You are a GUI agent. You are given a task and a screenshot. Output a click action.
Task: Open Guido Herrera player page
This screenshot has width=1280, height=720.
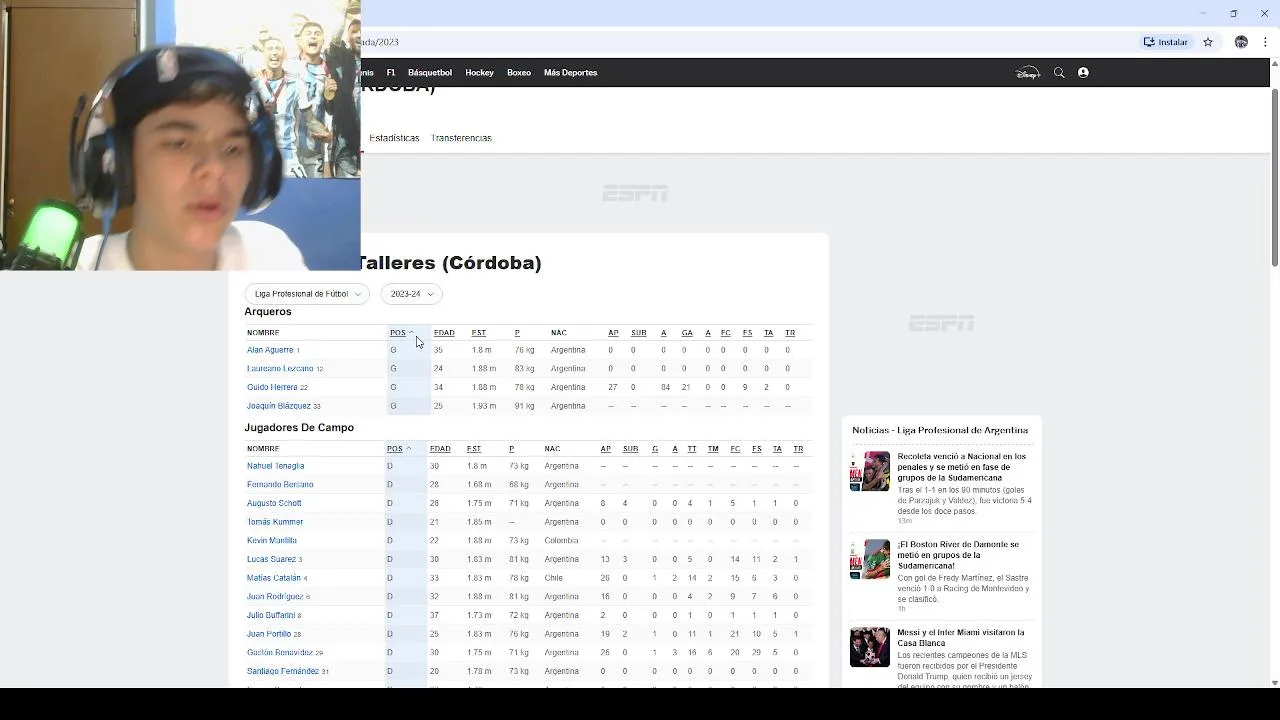(x=272, y=388)
